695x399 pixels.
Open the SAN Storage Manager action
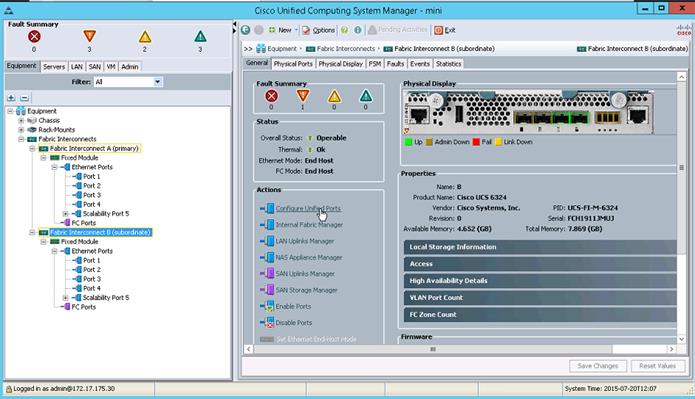point(306,290)
